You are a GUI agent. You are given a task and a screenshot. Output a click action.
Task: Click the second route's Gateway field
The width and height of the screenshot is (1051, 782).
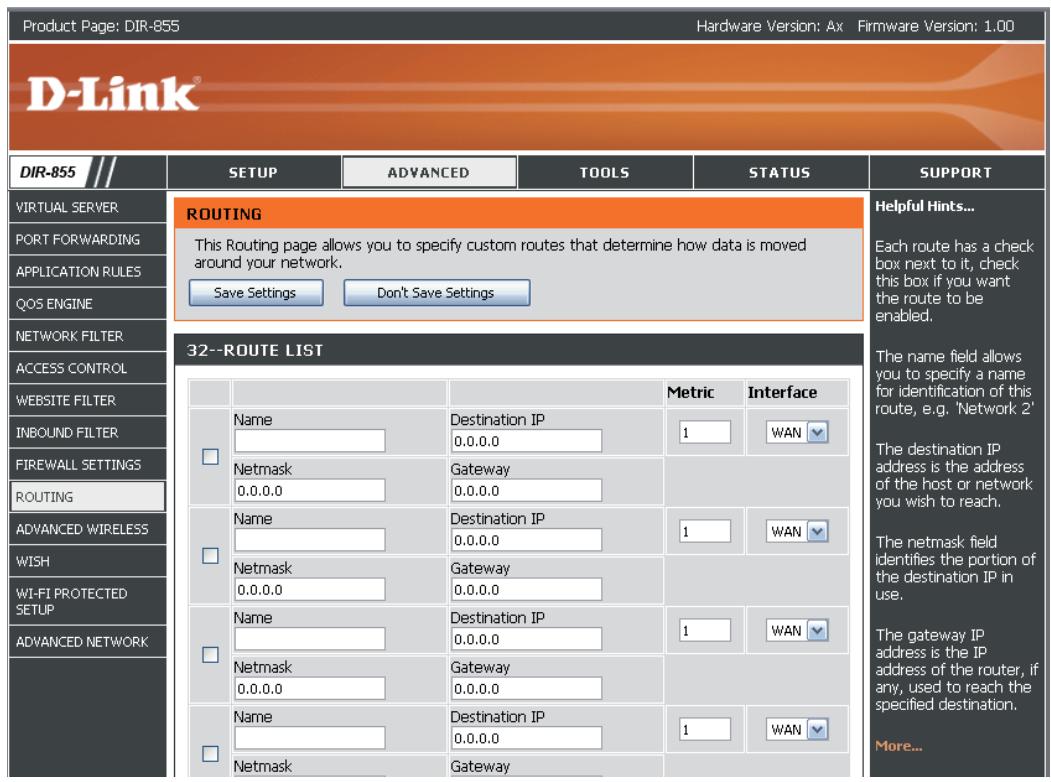tap(526, 590)
